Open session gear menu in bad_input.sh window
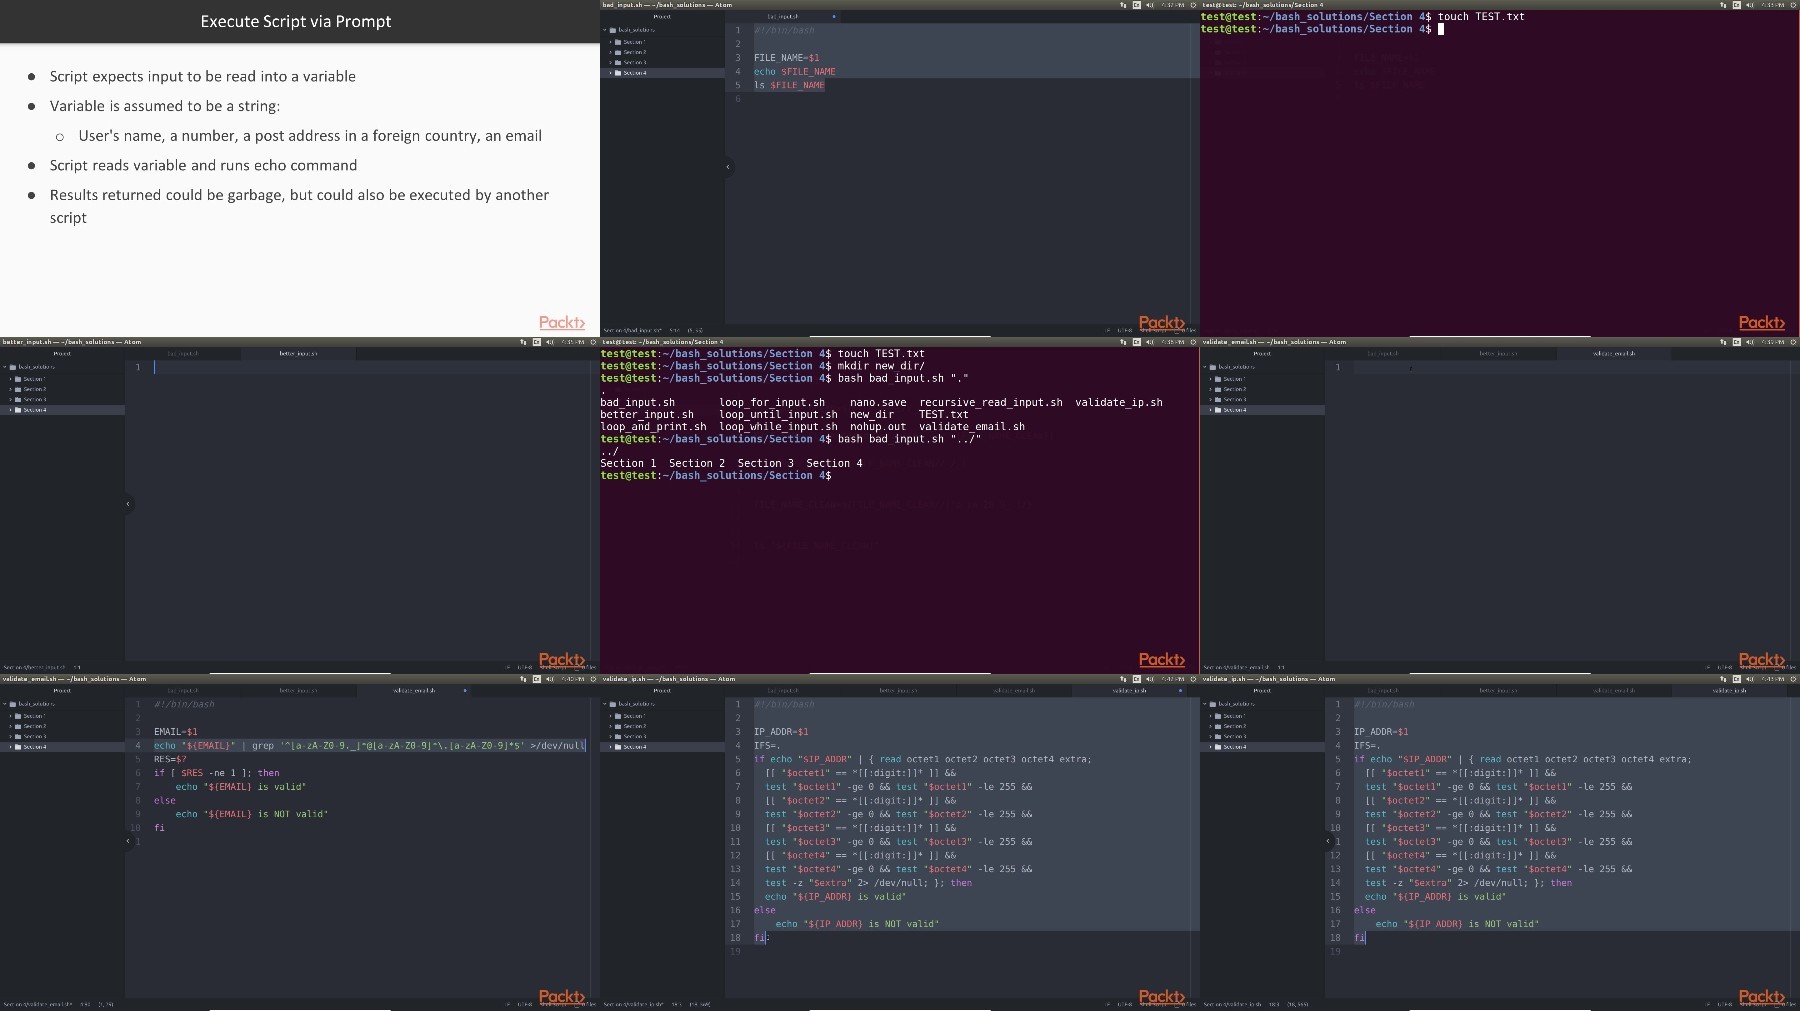The width and height of the screenshot is (1800, 1011). (1193, 5)
